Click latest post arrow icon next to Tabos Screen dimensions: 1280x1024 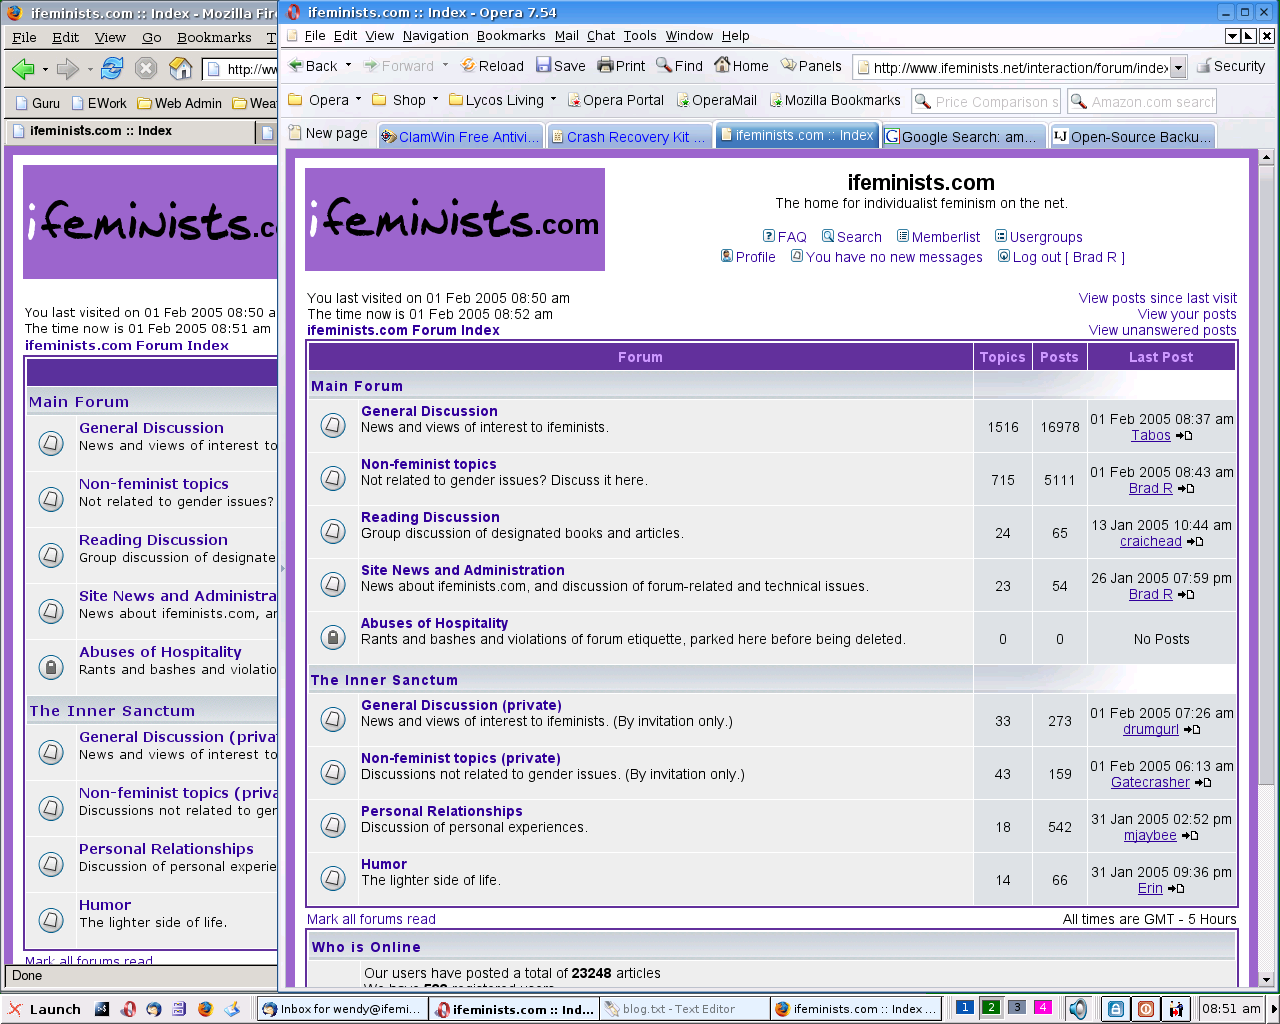tap(1184, 436)
